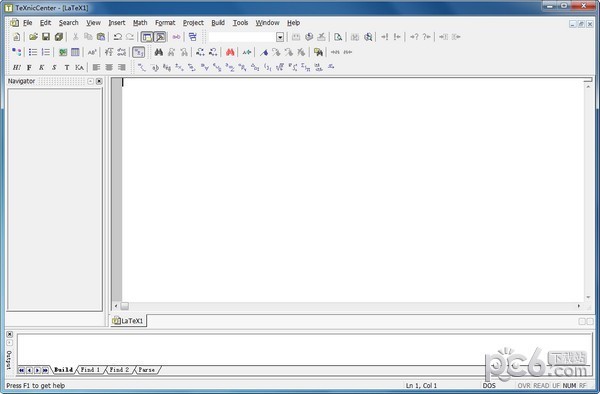600x394 pixels.
Task: Click the horizontal scrollbar thumb in the editor
Action: (125, 306)
